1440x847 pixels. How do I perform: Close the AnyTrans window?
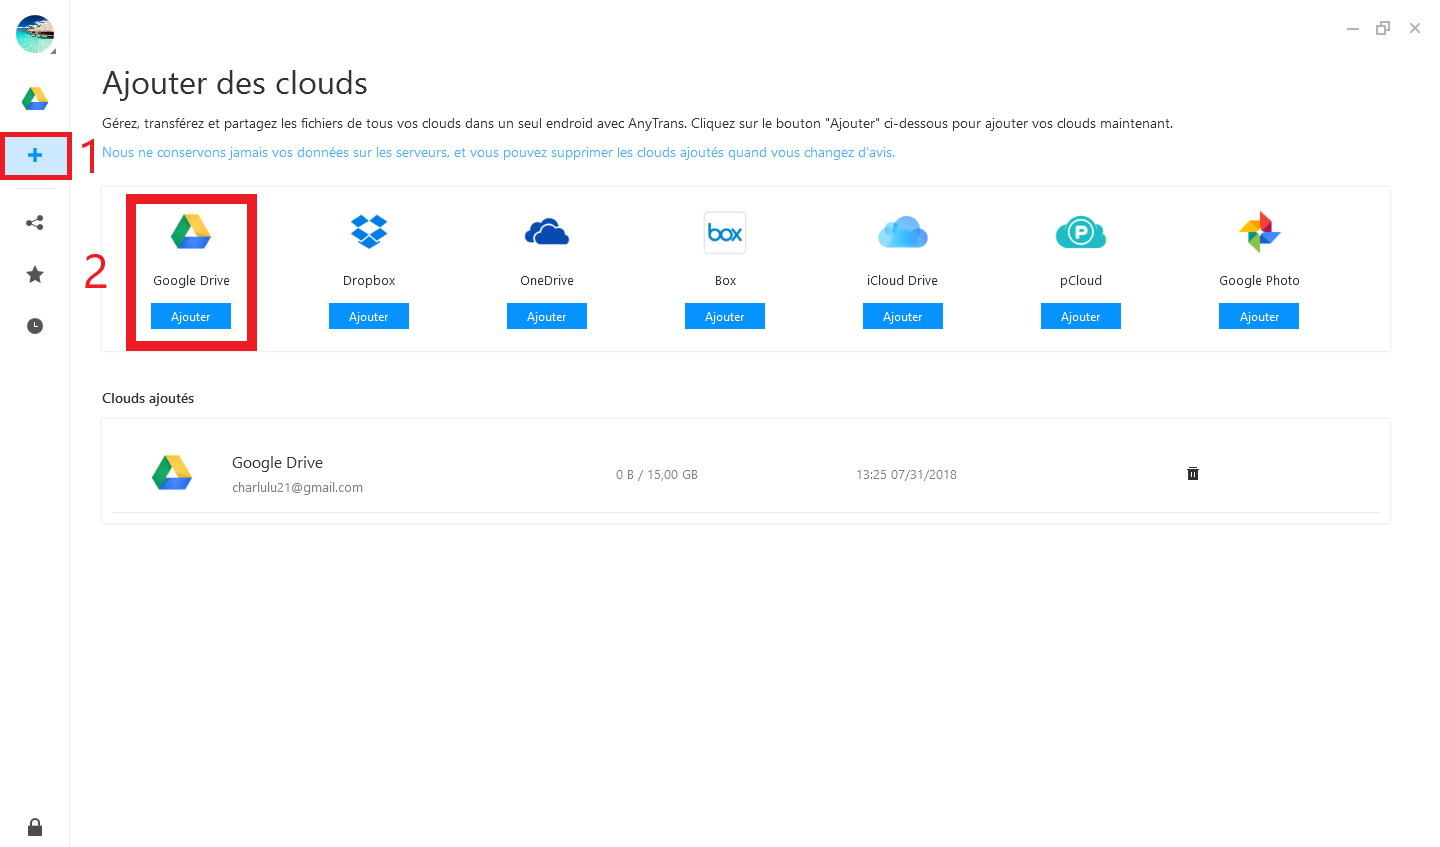pyautogui.click(x=1415, y=28)
